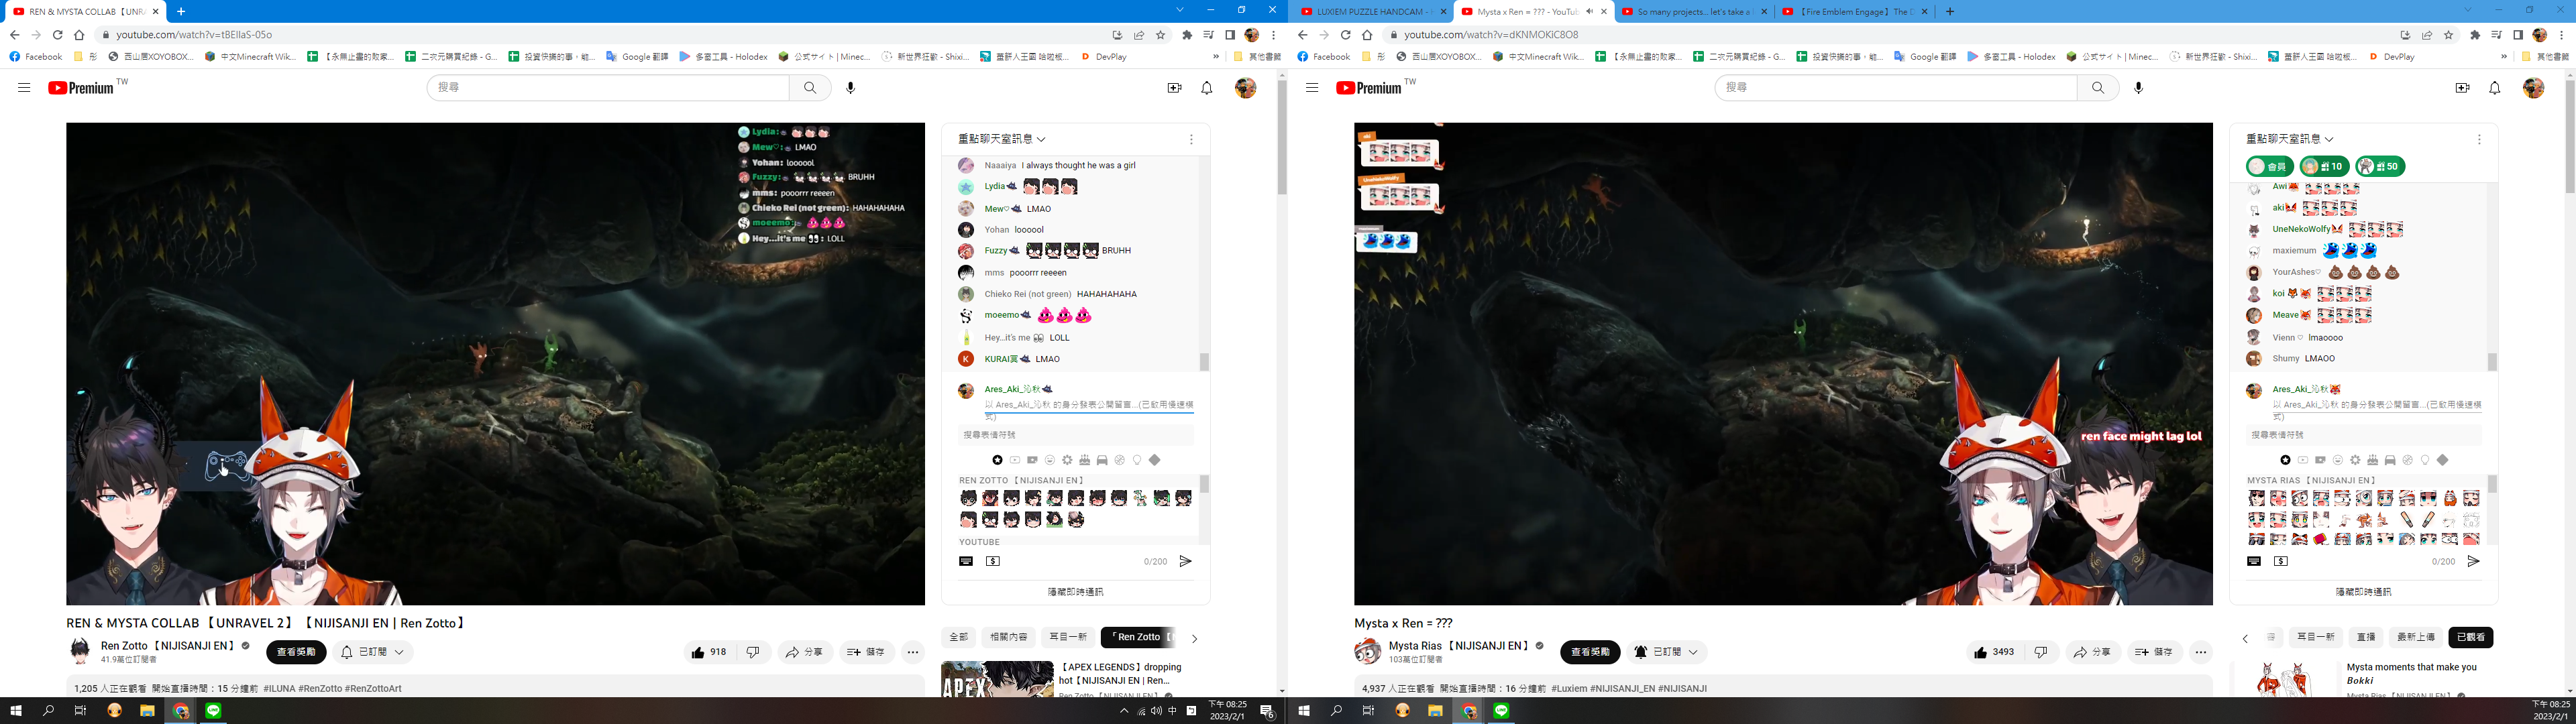
Task: Focus YouTube search field in left window
Action: [x=609, y=88]
